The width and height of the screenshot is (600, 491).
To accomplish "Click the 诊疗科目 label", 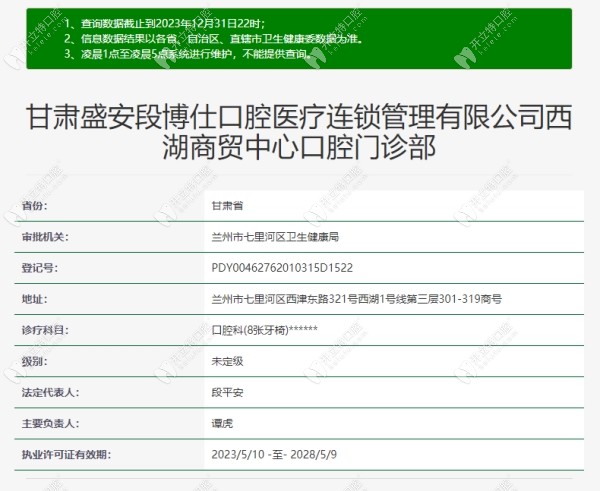I will click(45, 330).
